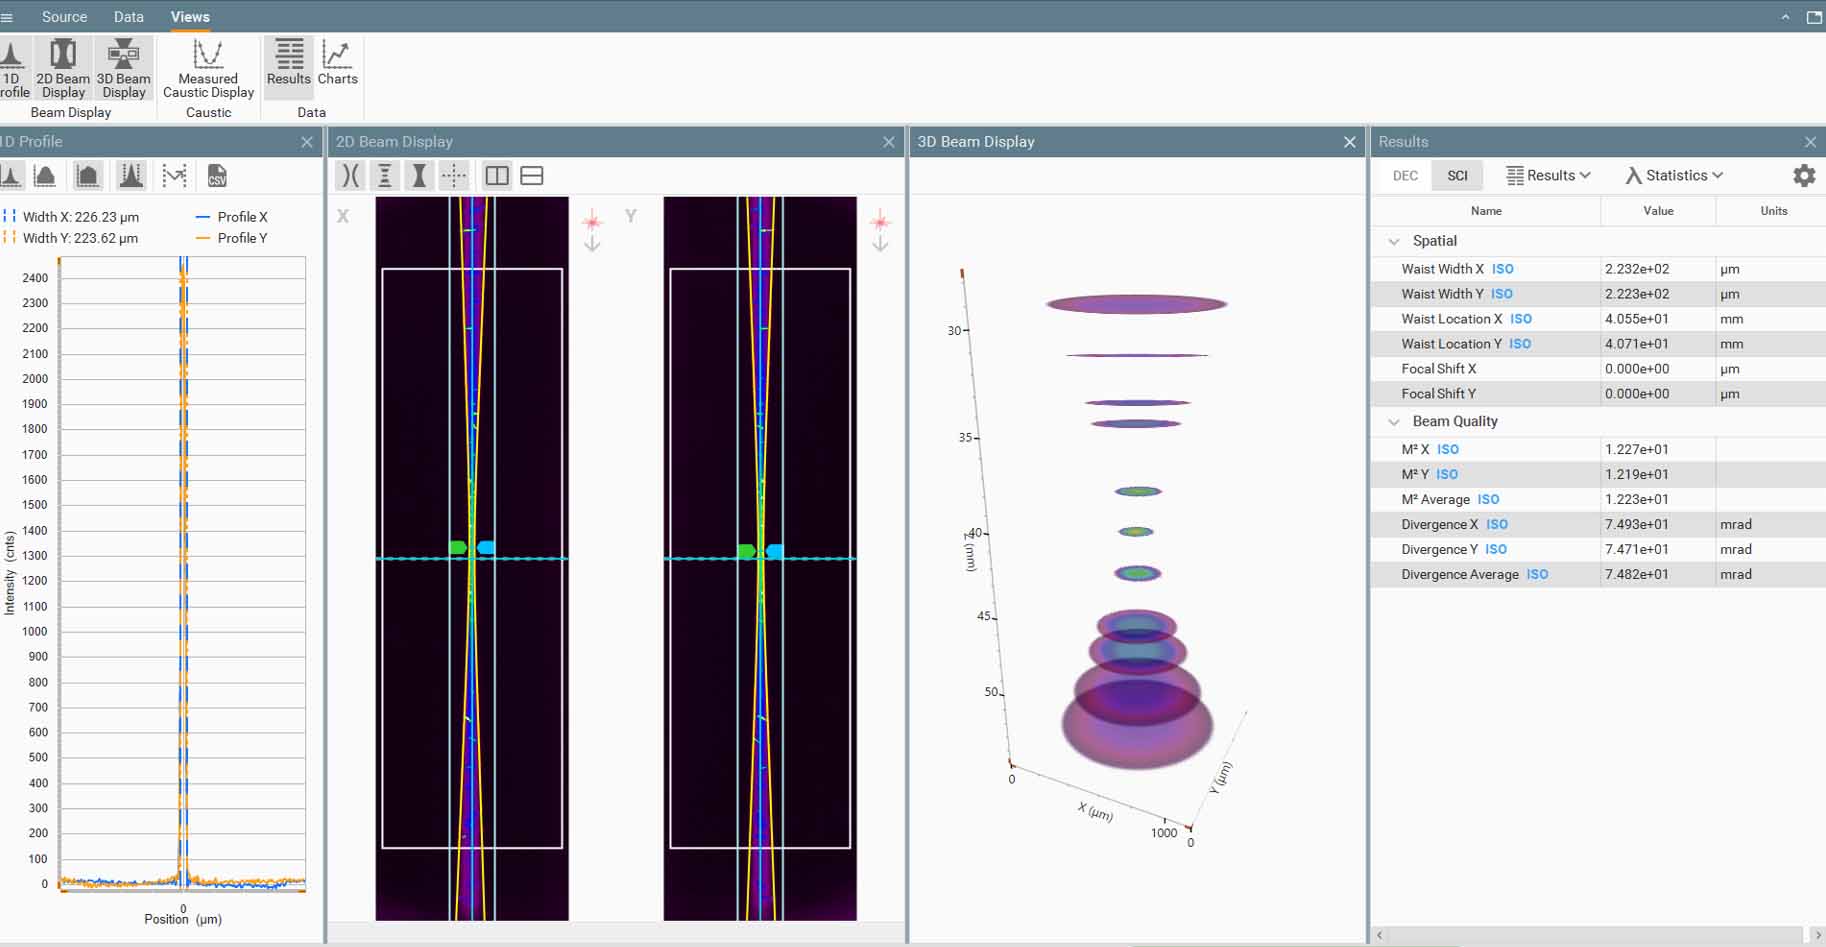The height and width of the screenshot is (947, 1826).
Task: Select the Focal Shift Y result row
Action: (x=1598, y=394)
